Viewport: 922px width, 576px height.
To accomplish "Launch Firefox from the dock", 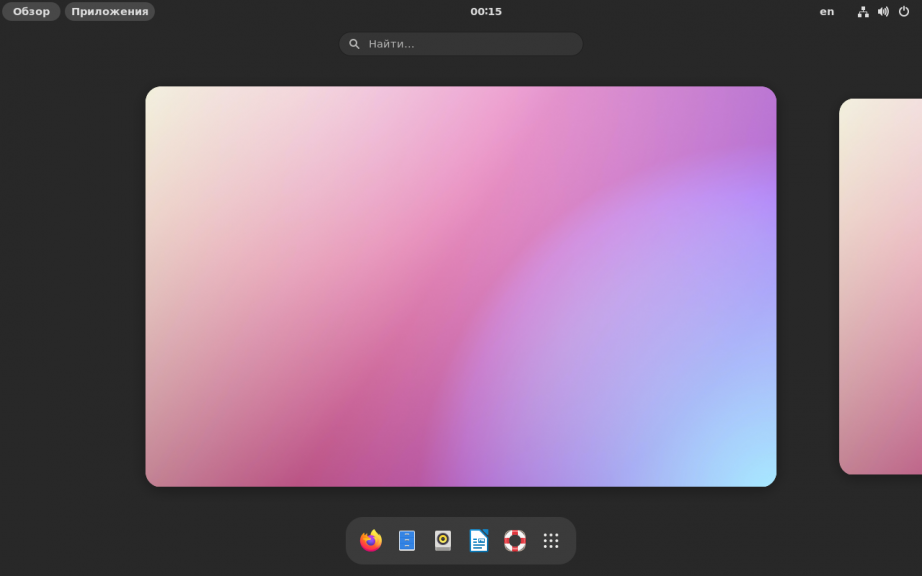I will click(371, 541).
